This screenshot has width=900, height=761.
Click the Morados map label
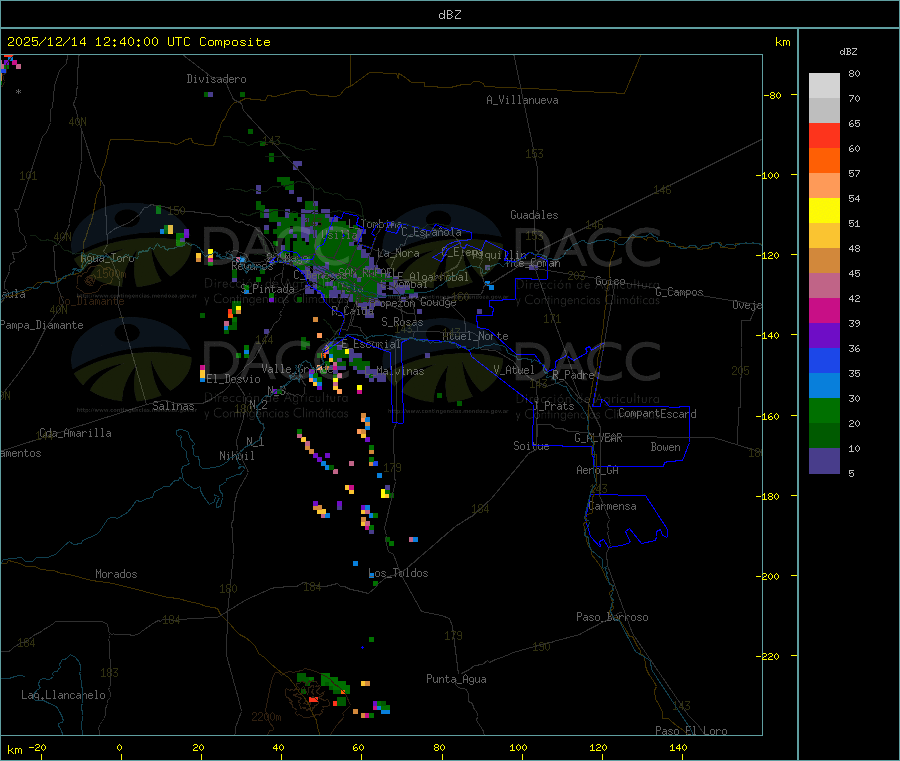[117, 574]
